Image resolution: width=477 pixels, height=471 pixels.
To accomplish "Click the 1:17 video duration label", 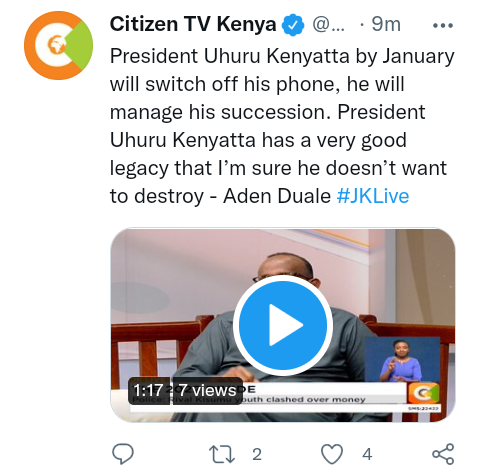I will tap(148, 390).
